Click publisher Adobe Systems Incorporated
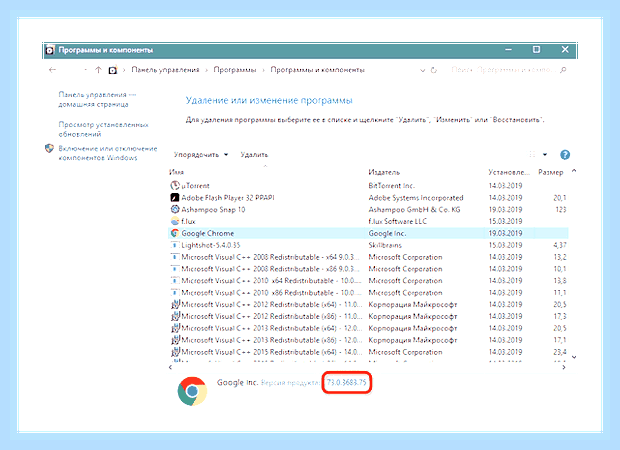This screenshot has width=620, height=450. click(x=416, y=197)
